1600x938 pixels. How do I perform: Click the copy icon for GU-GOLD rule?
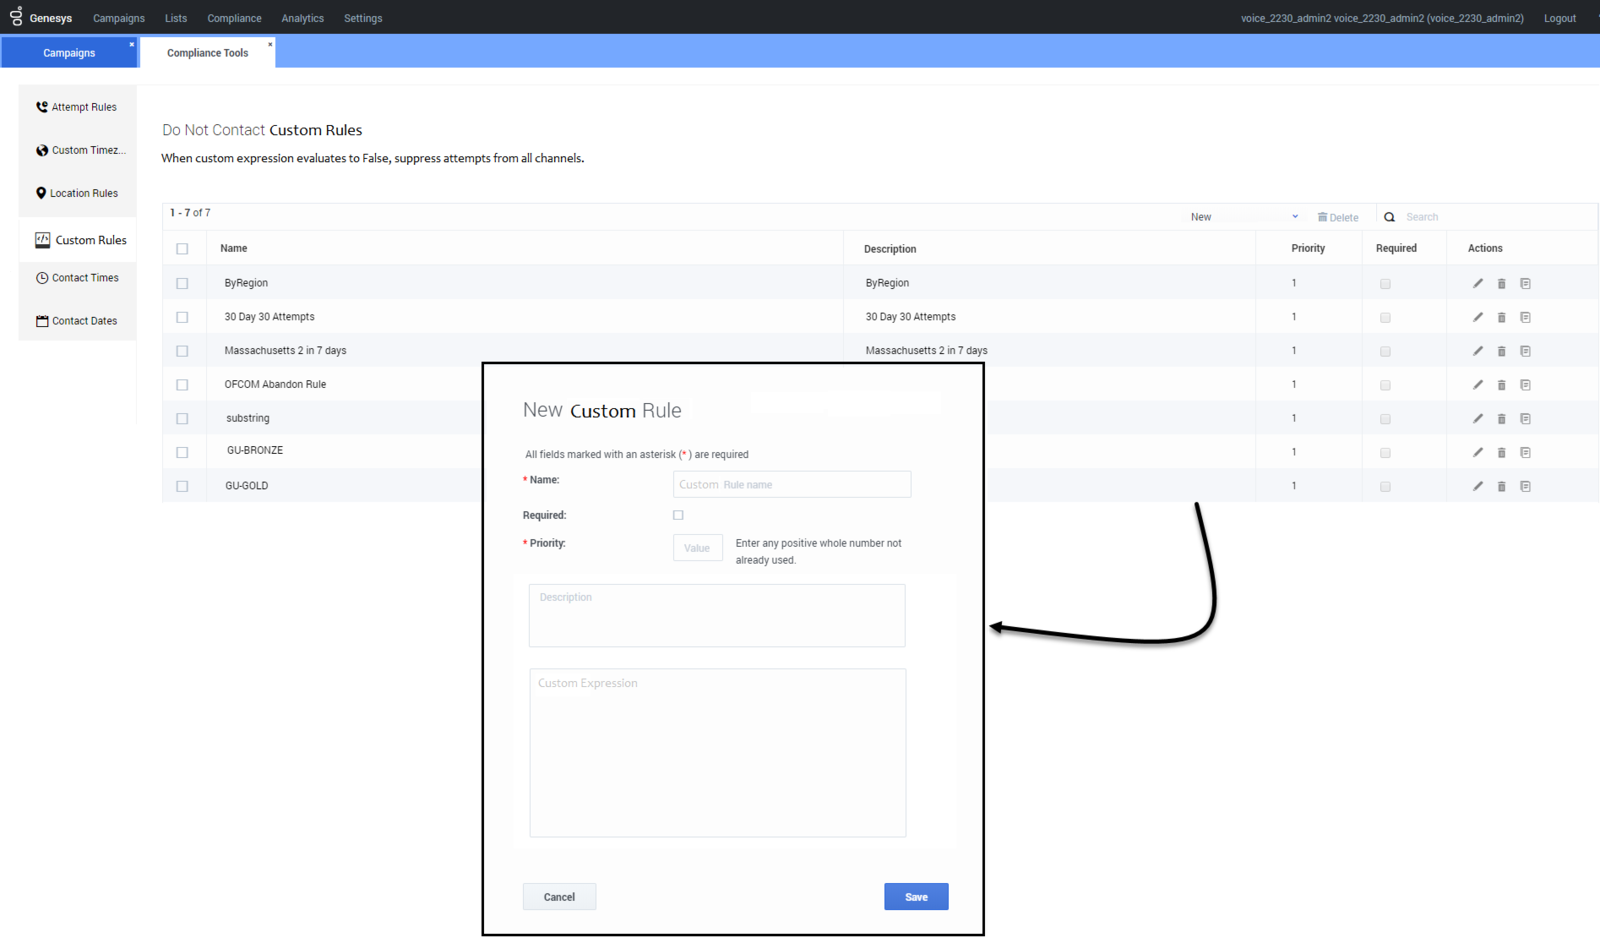pos(1525,486)
